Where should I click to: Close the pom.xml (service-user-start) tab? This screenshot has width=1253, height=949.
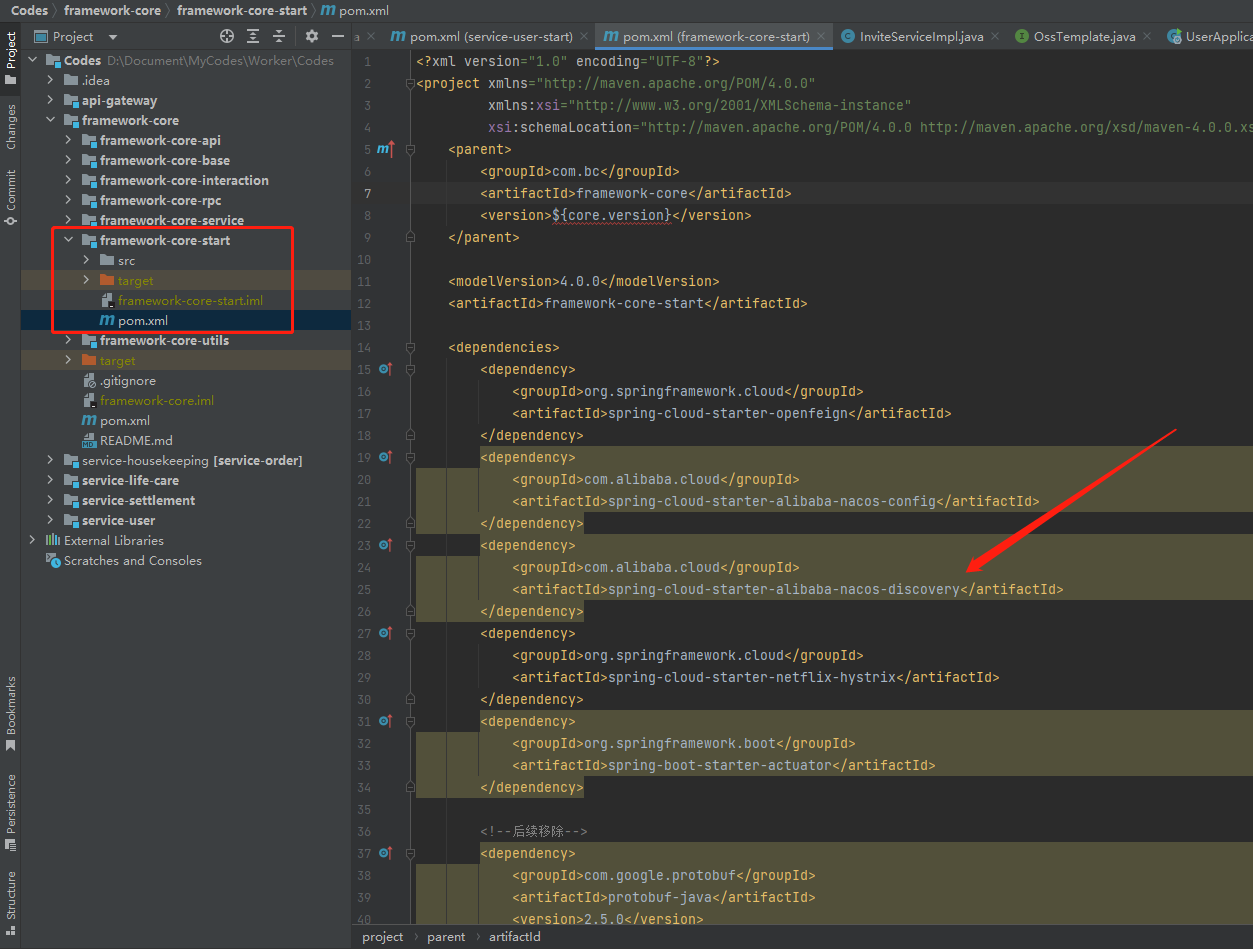584,36
